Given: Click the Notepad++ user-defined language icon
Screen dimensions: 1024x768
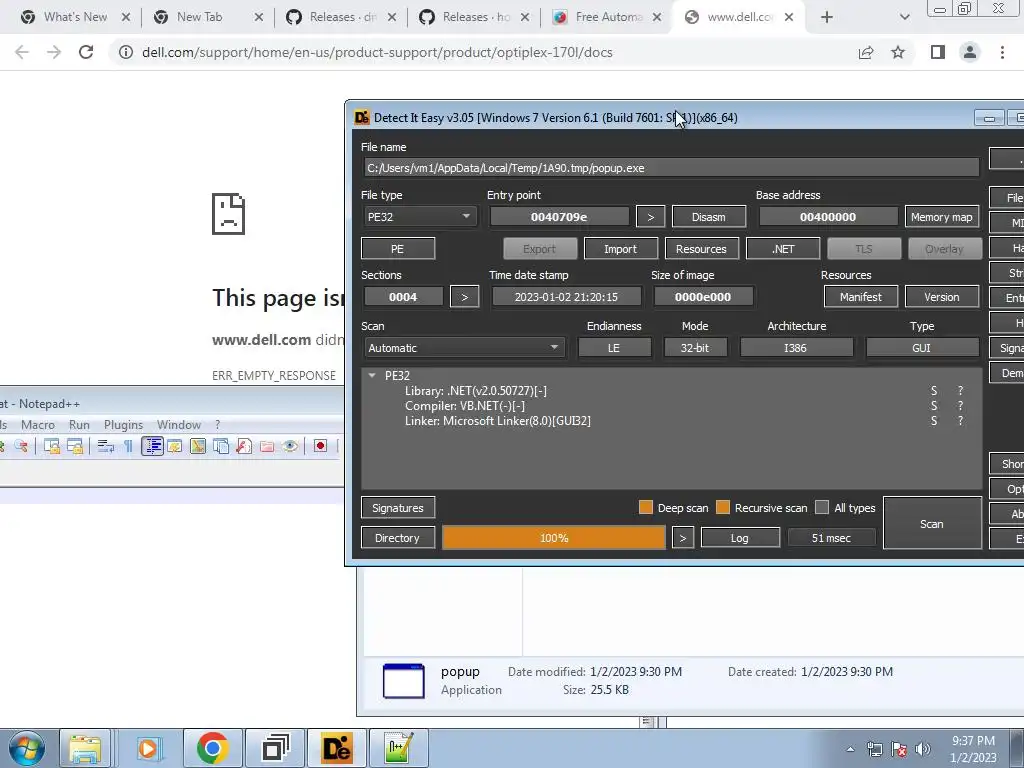Looking at the screenshot, I should pos(174,446).
